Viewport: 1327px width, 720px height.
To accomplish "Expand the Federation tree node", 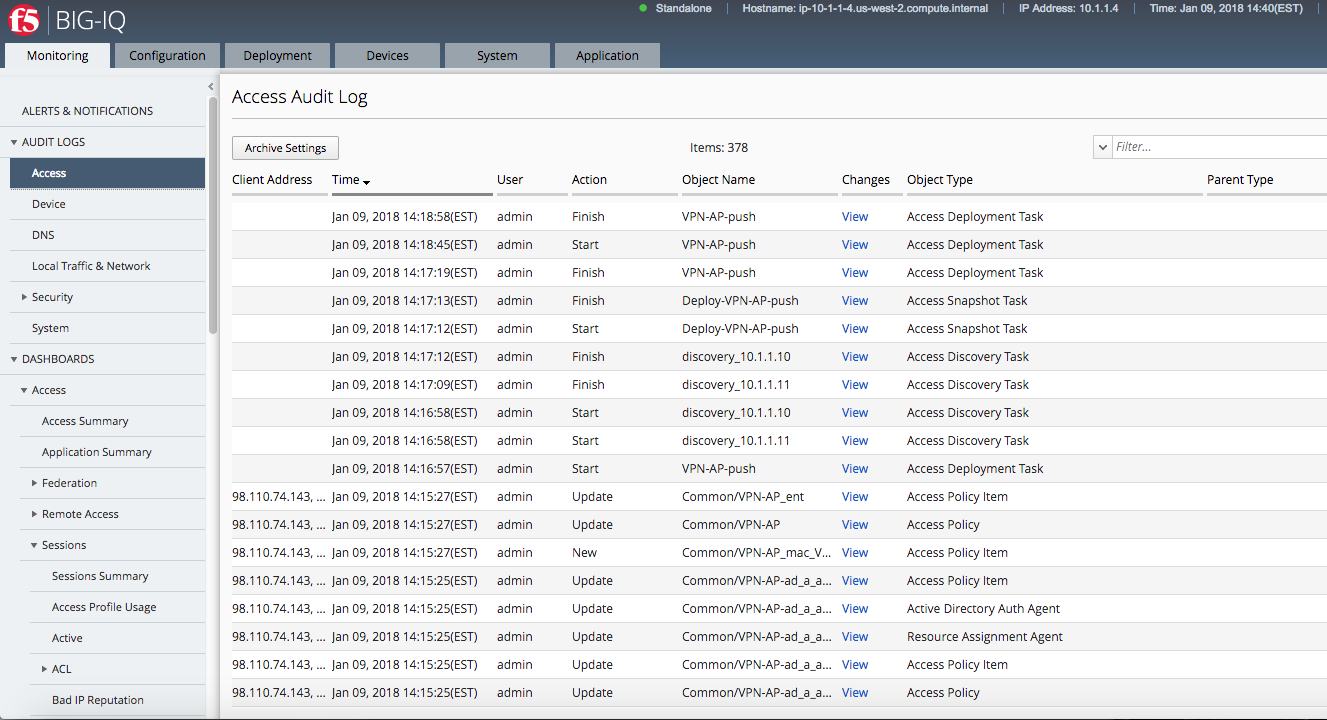I will coord(35,483).
